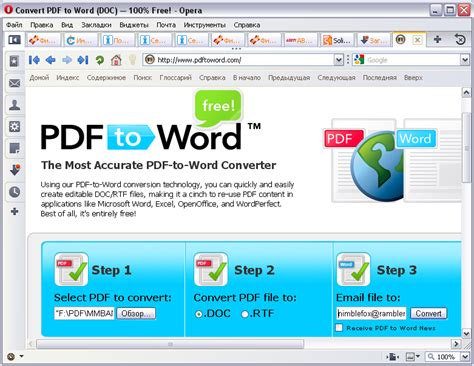This screenshot has height=366, width=474.
Task: Toggle images display icon in status bar
Action: coord(410,357)
